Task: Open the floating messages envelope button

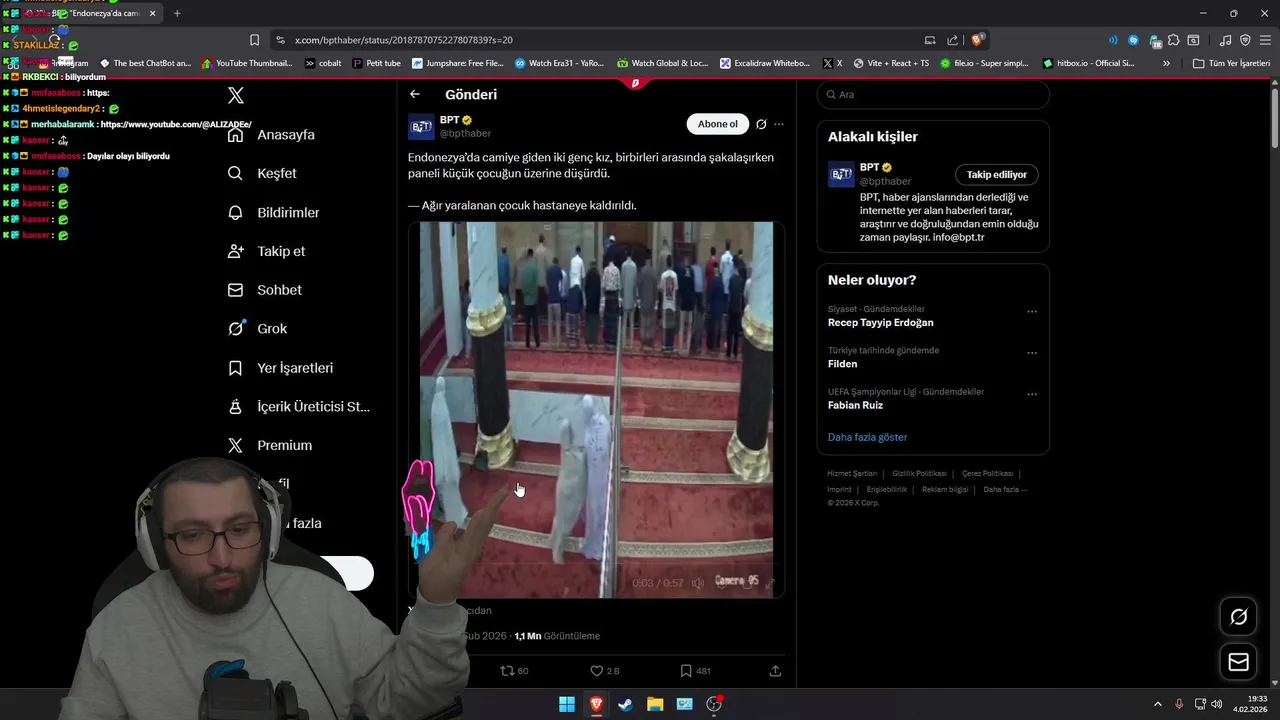Action: [x=1239, y=662]
